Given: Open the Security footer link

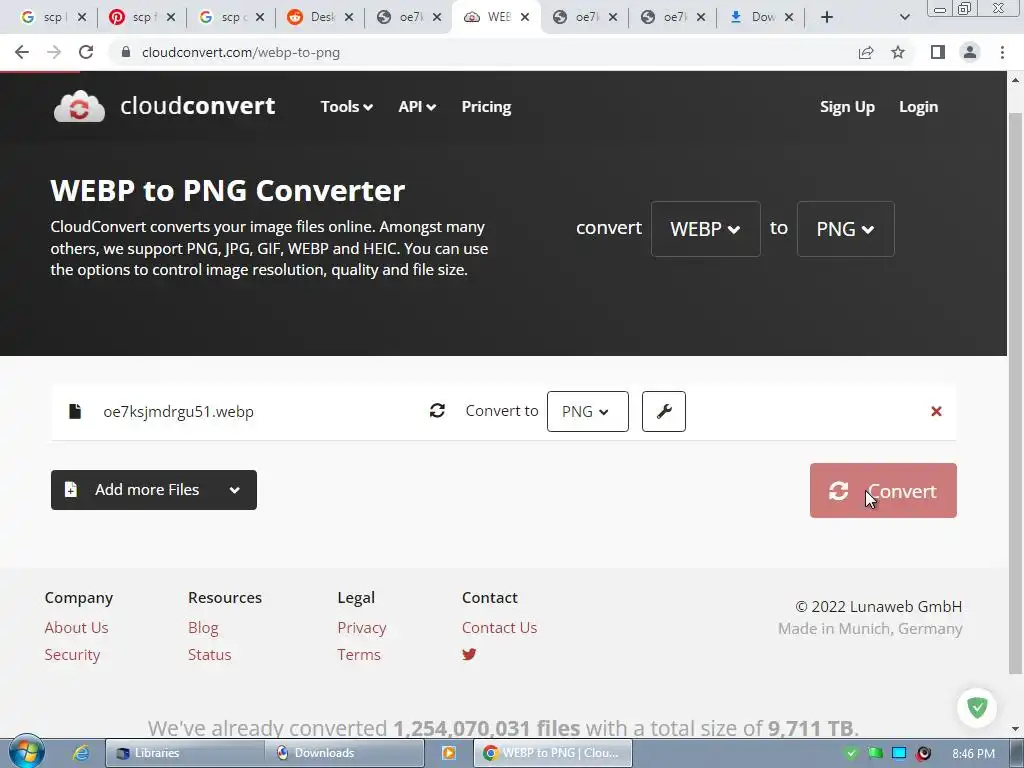Looking at the screenshot, I should click(x=72, y=654).
